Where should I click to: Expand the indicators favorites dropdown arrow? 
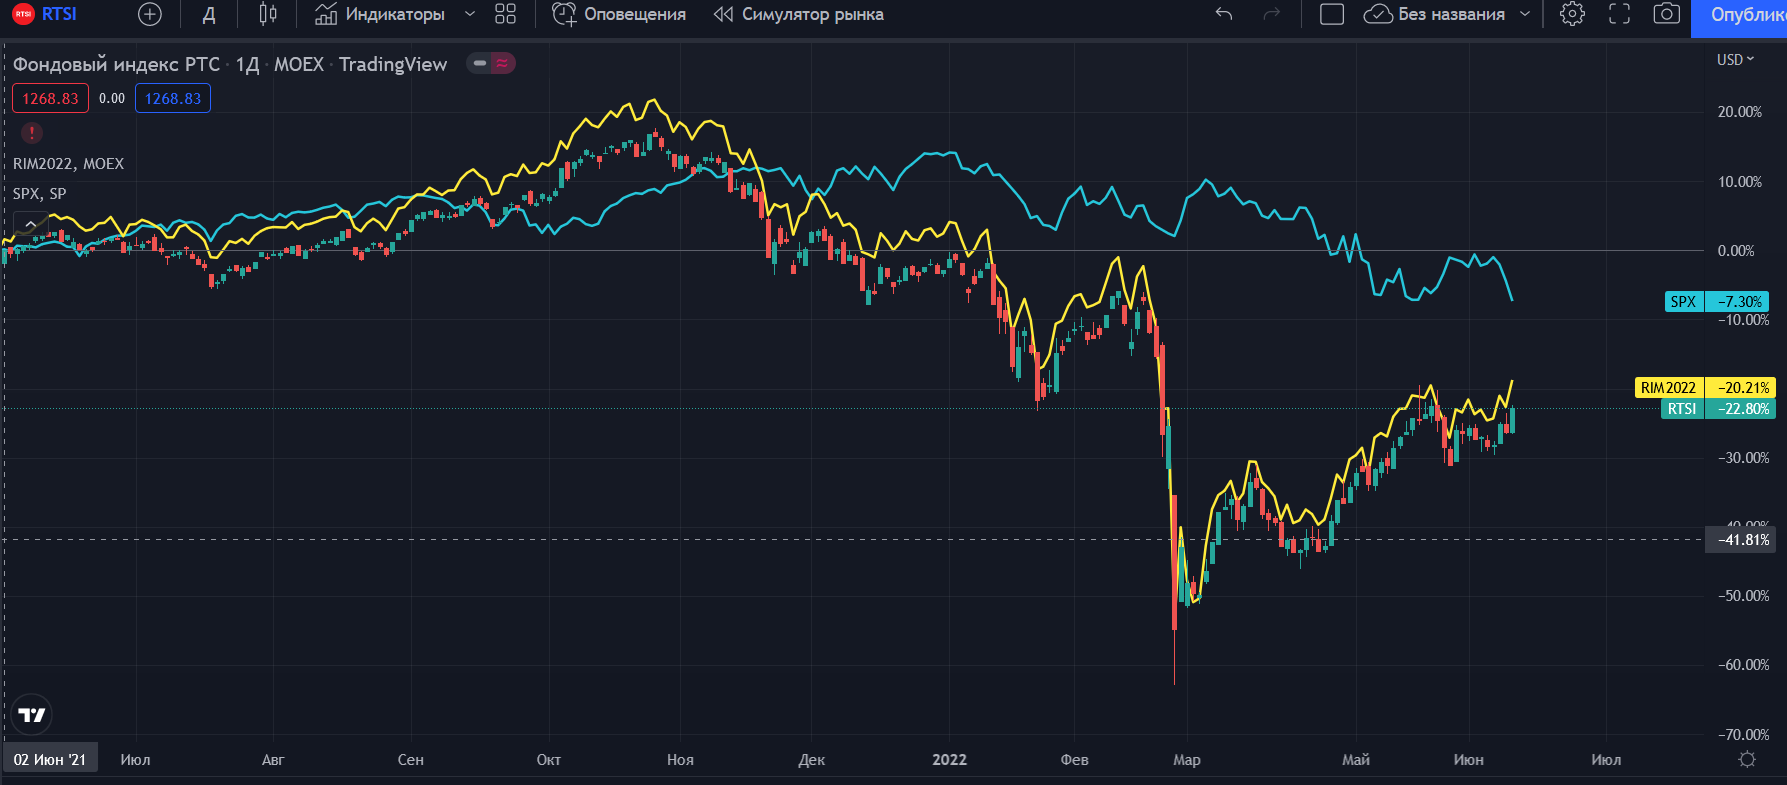tap(469, 14)
